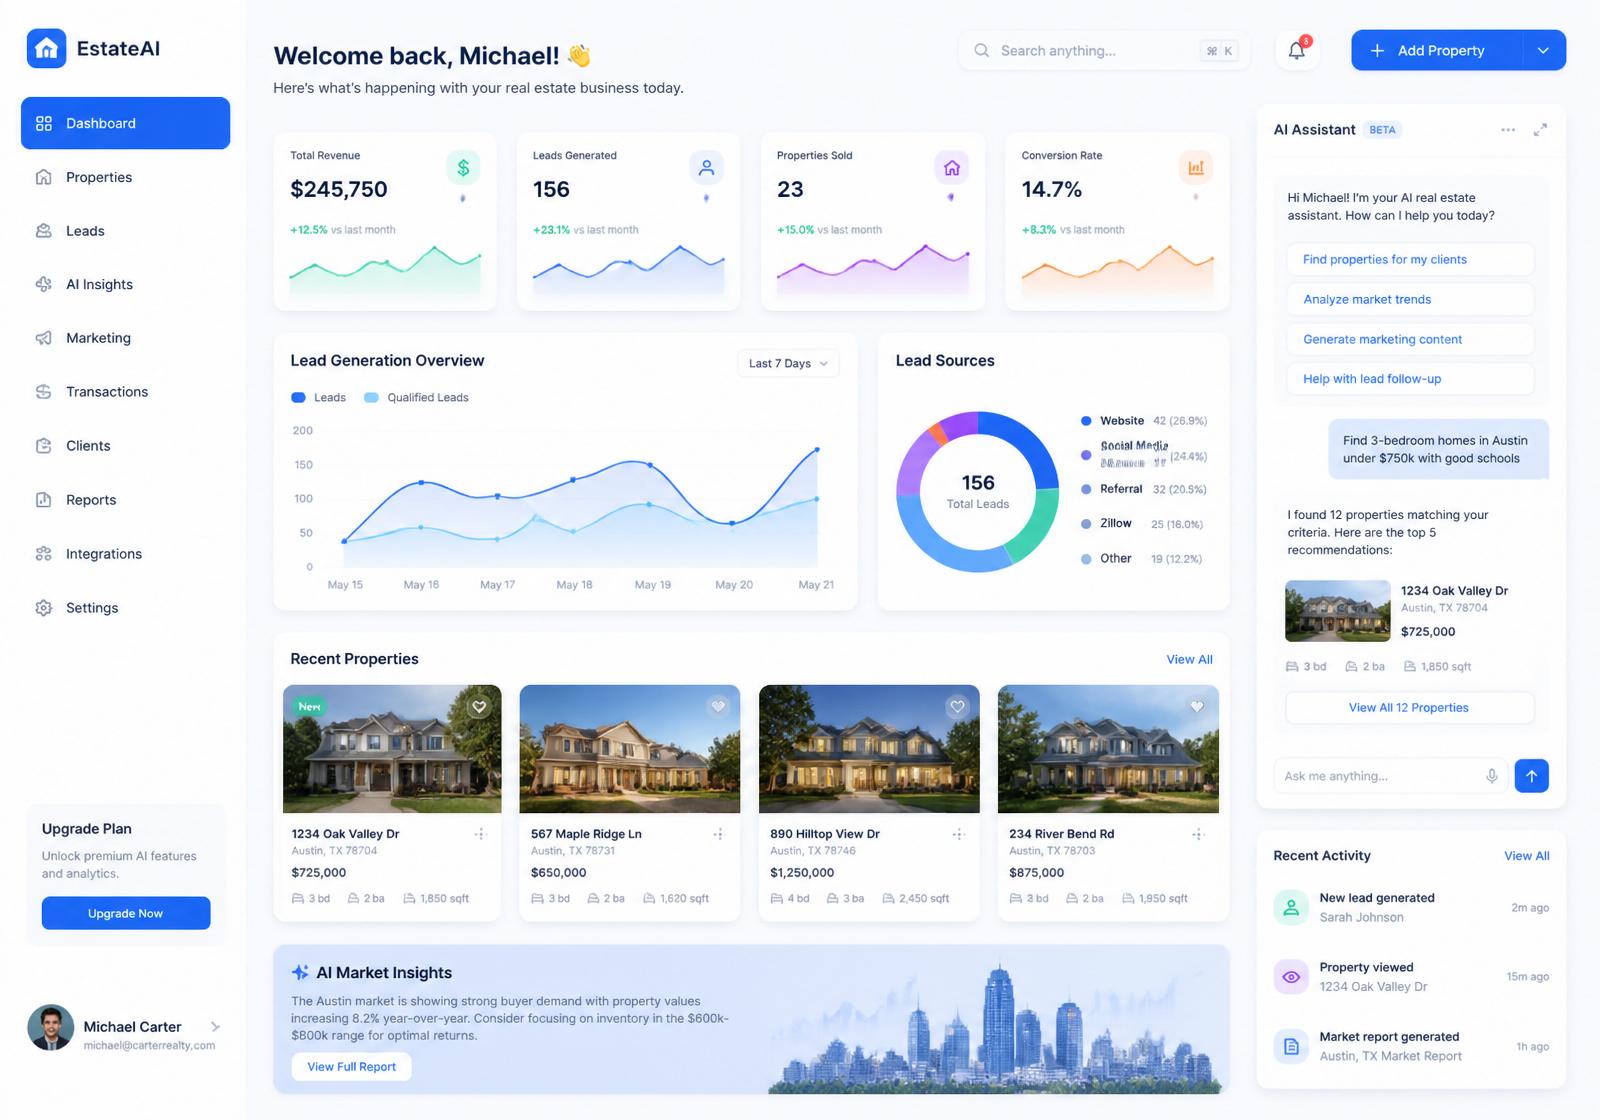Click the BETA badge beside AI Assistant
The height and width of the screenshot is (1120, 1600).
tap(1382, 130)
